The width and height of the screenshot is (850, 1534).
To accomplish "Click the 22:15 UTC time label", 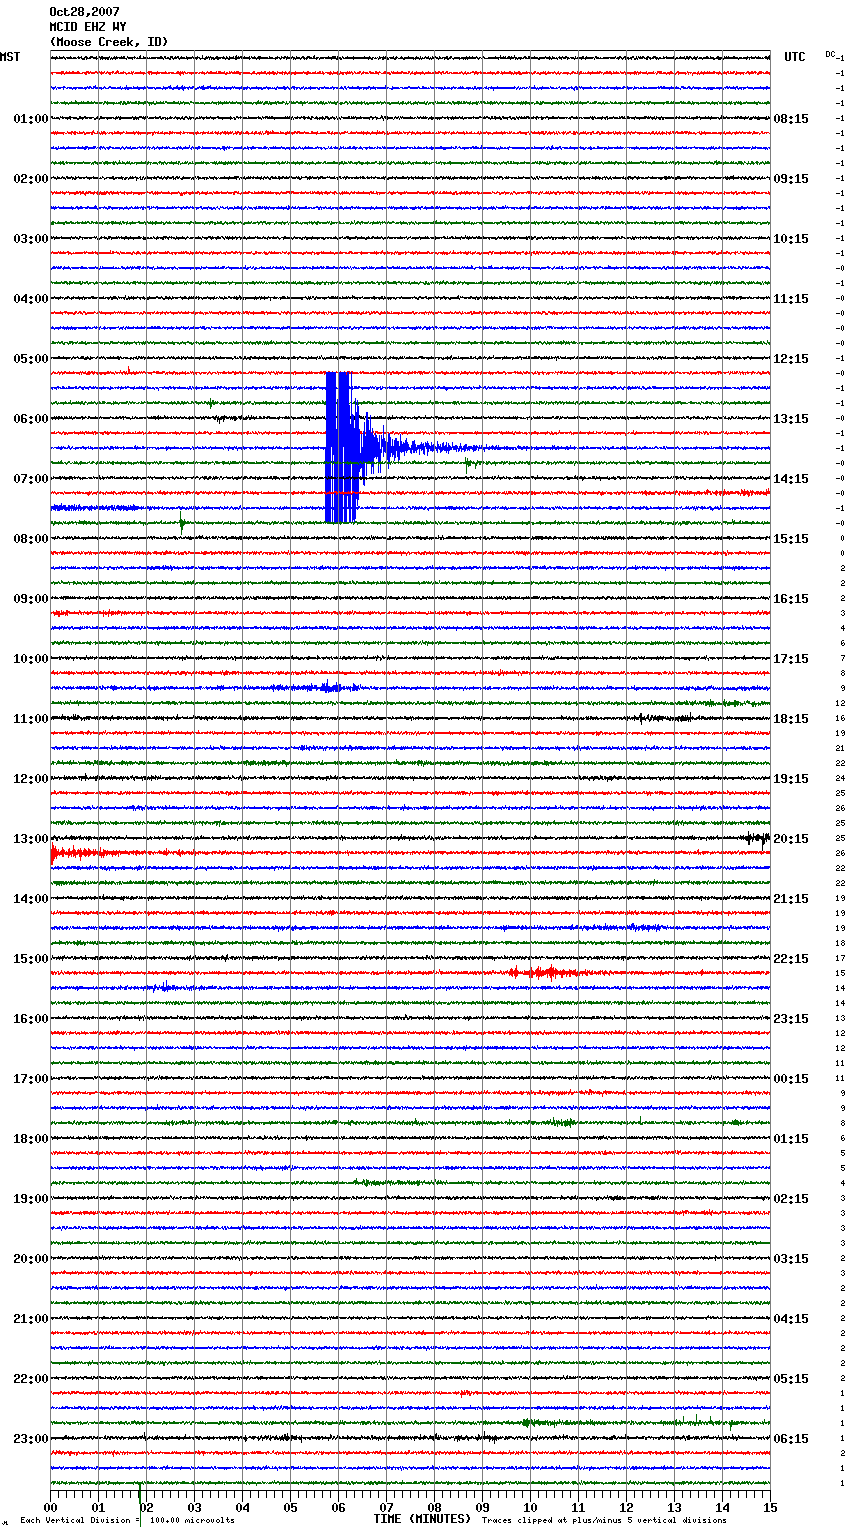I will click(x=791, y=959).
